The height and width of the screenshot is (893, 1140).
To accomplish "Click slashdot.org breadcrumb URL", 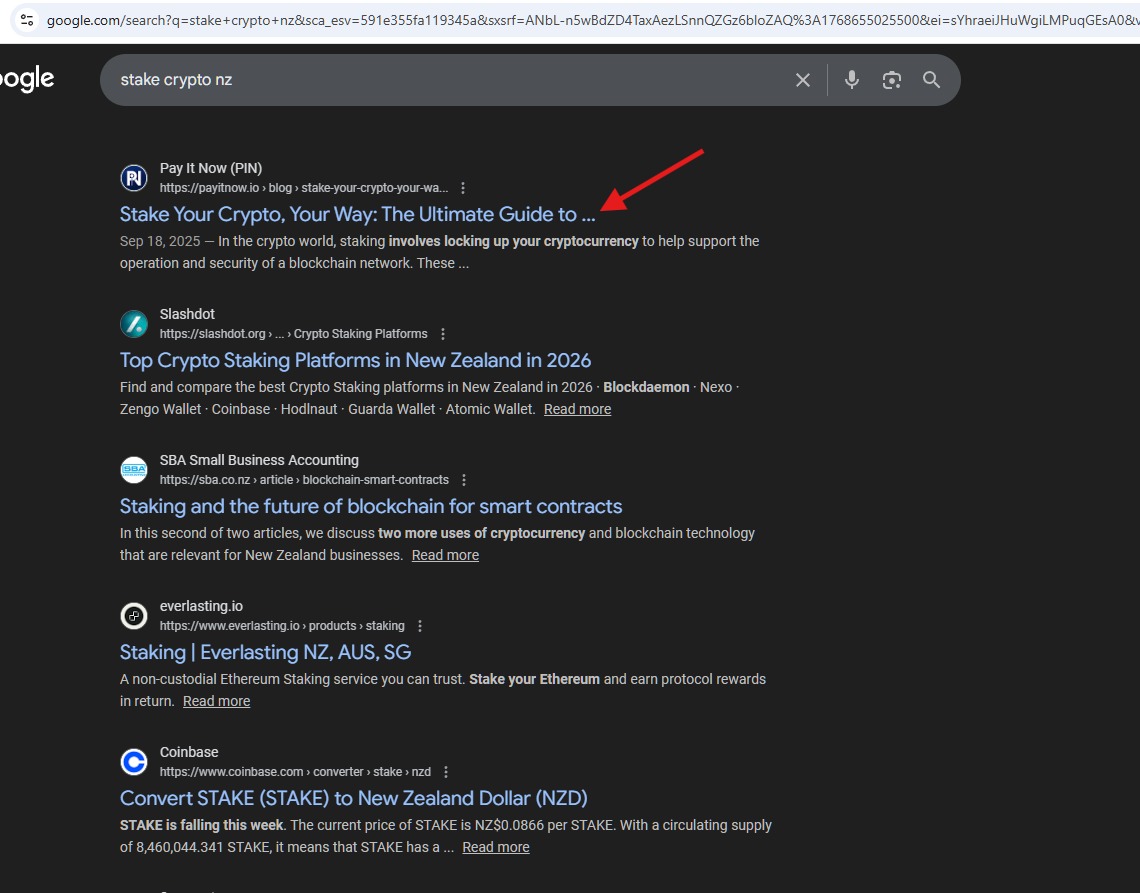I will 294,335.
